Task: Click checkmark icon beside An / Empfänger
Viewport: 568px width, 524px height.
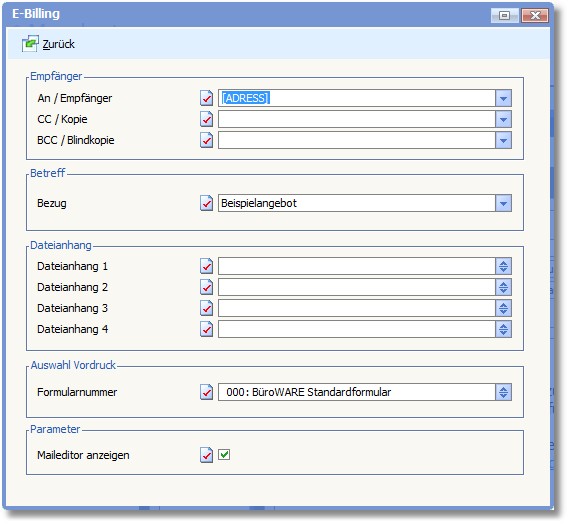Action: (206, 98)
